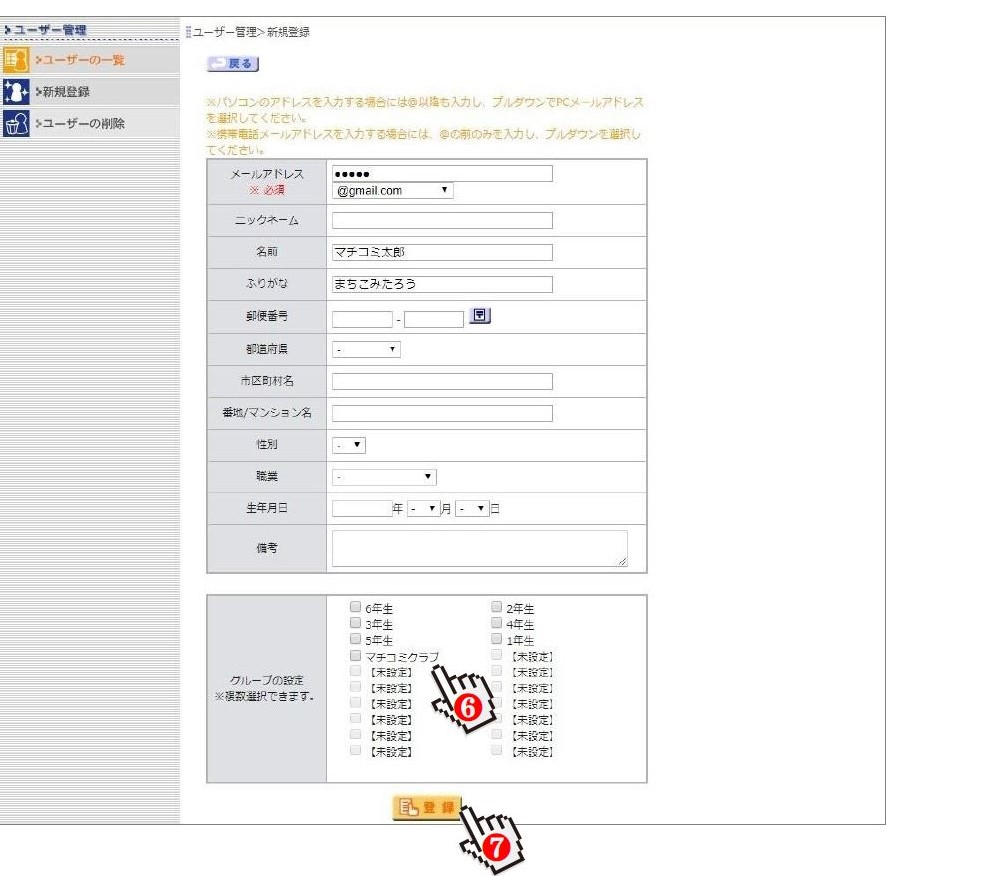Screen dimensions: 991x876
Task: Choose birth month from the 月 dropdown
Action: pos(423,509)
